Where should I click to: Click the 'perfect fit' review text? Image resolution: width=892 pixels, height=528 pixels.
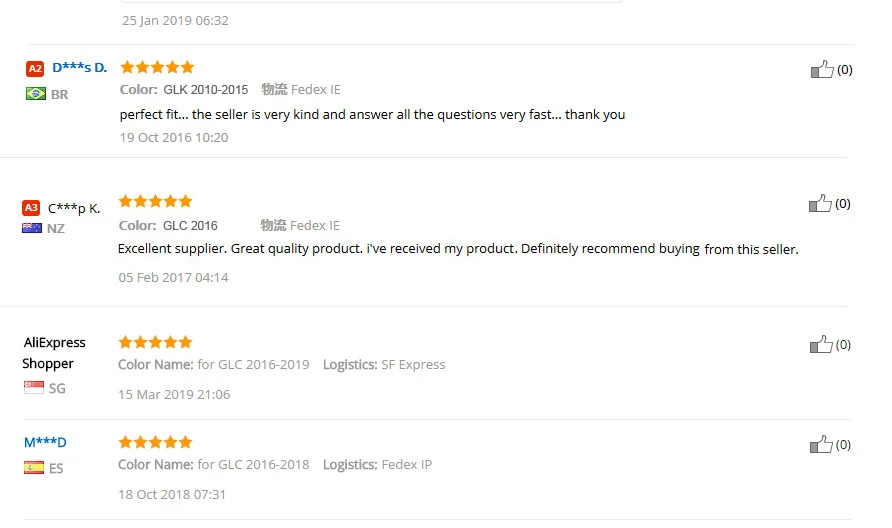tap(372, 114)
